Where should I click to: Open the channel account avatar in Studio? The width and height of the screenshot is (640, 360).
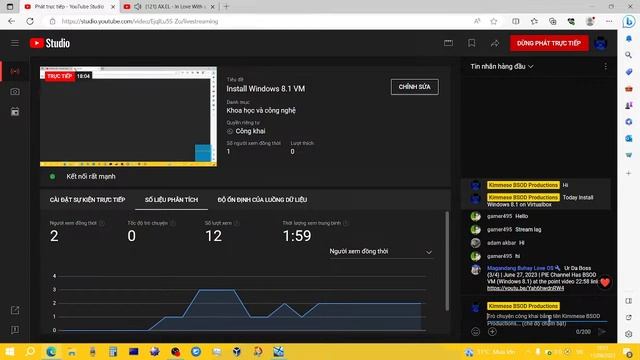click(600, 43)
